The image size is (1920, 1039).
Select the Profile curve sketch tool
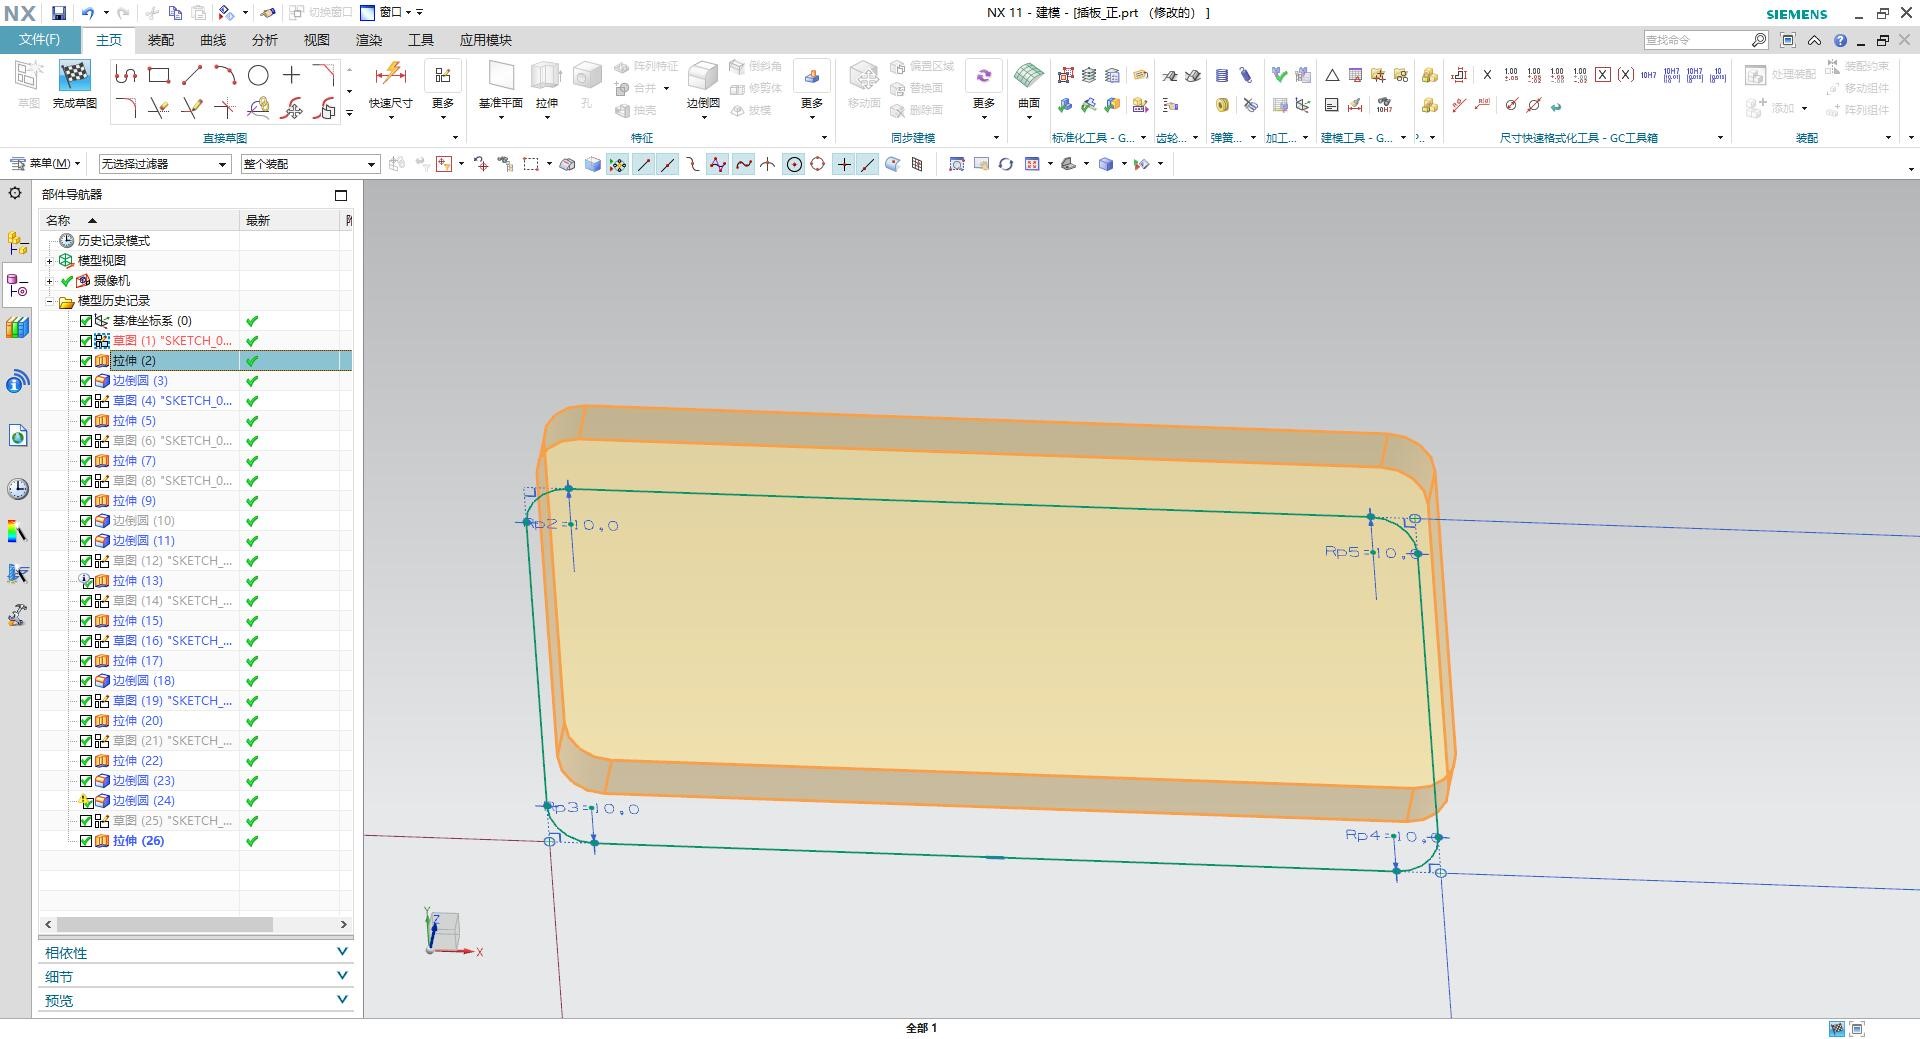pyautogui.click(x=125, y=75)
